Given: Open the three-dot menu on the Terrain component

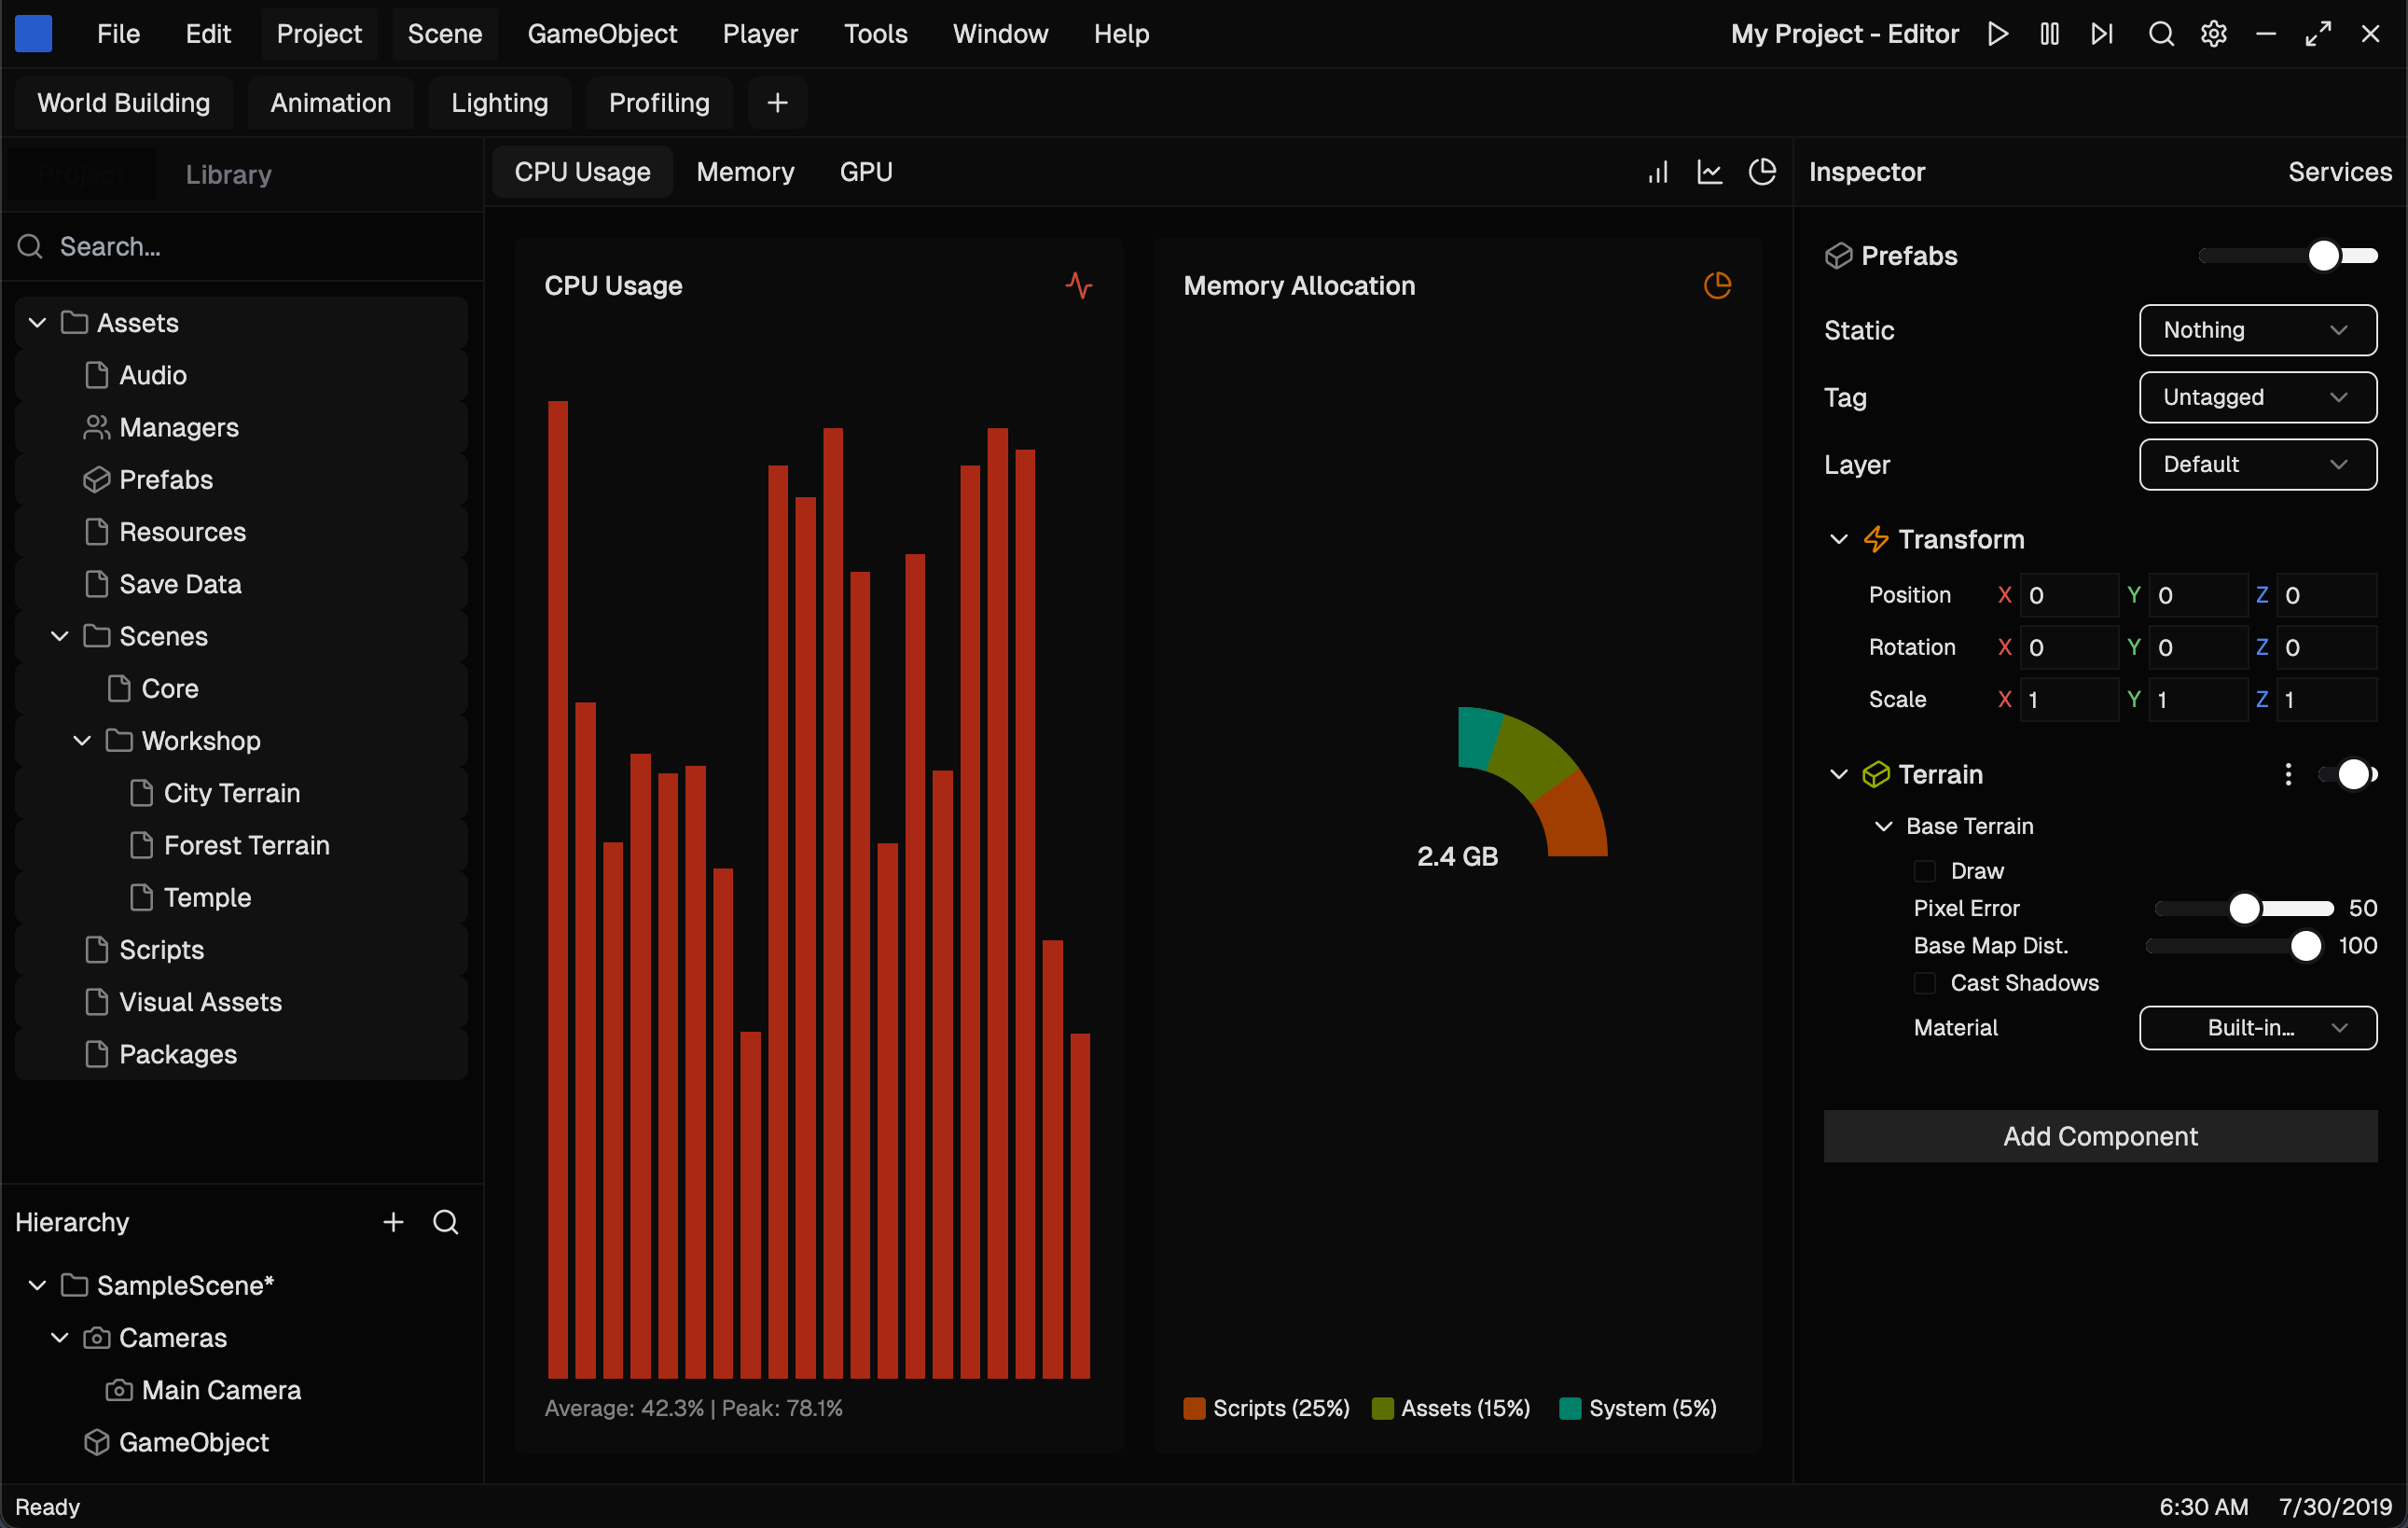Looking at the screenshot, I should click(2288, 773).
